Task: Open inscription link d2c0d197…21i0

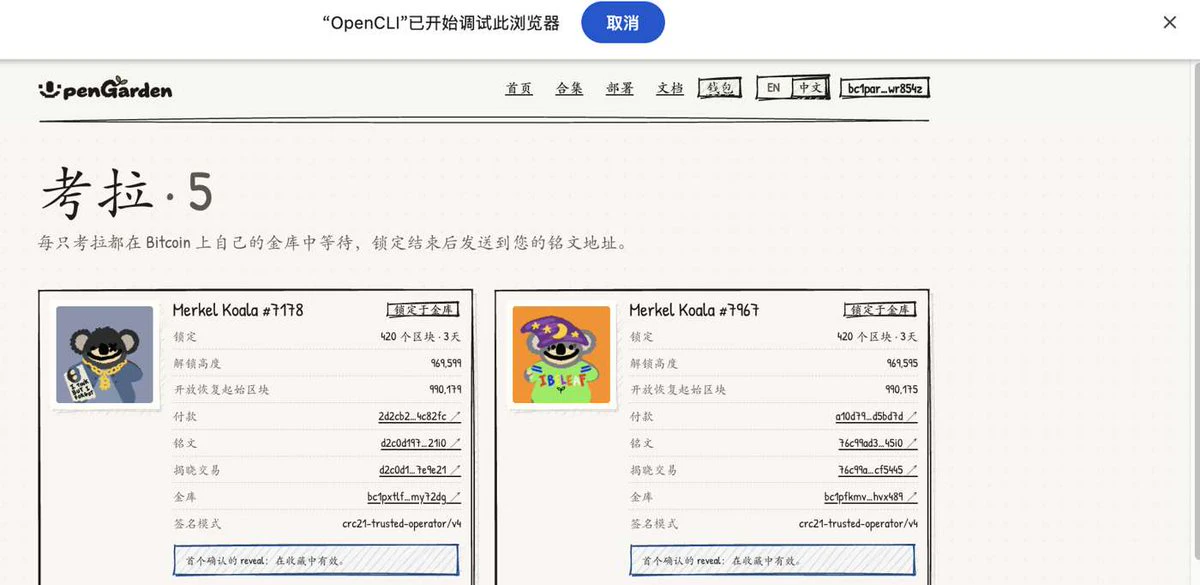Action: coord(420,442)
